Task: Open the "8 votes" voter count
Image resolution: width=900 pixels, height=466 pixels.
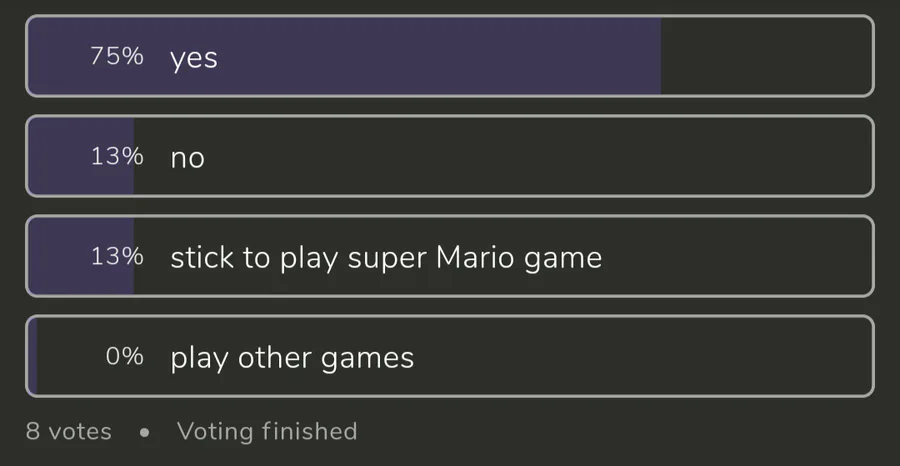Action: coord(69,432)
